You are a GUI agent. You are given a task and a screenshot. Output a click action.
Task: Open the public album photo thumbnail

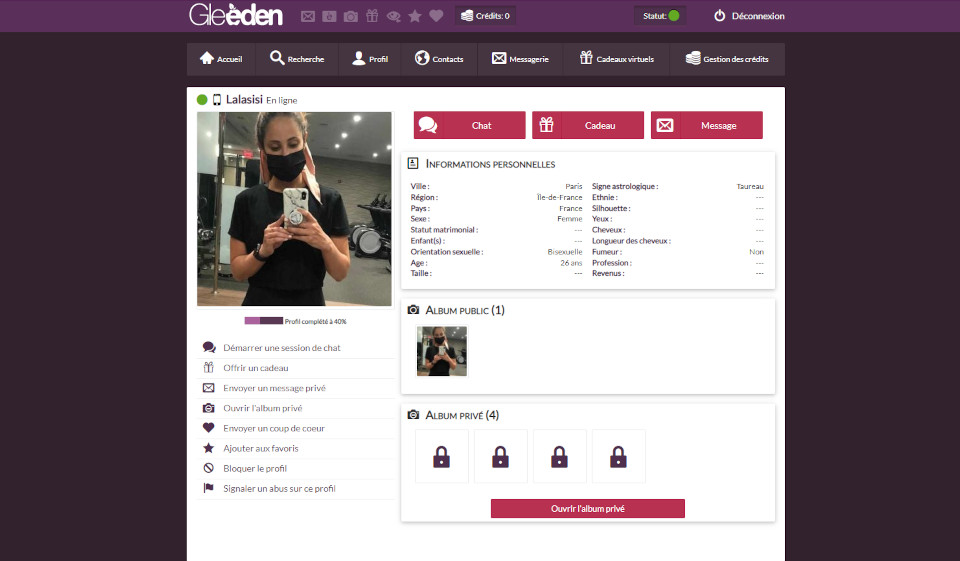(442, 351)
